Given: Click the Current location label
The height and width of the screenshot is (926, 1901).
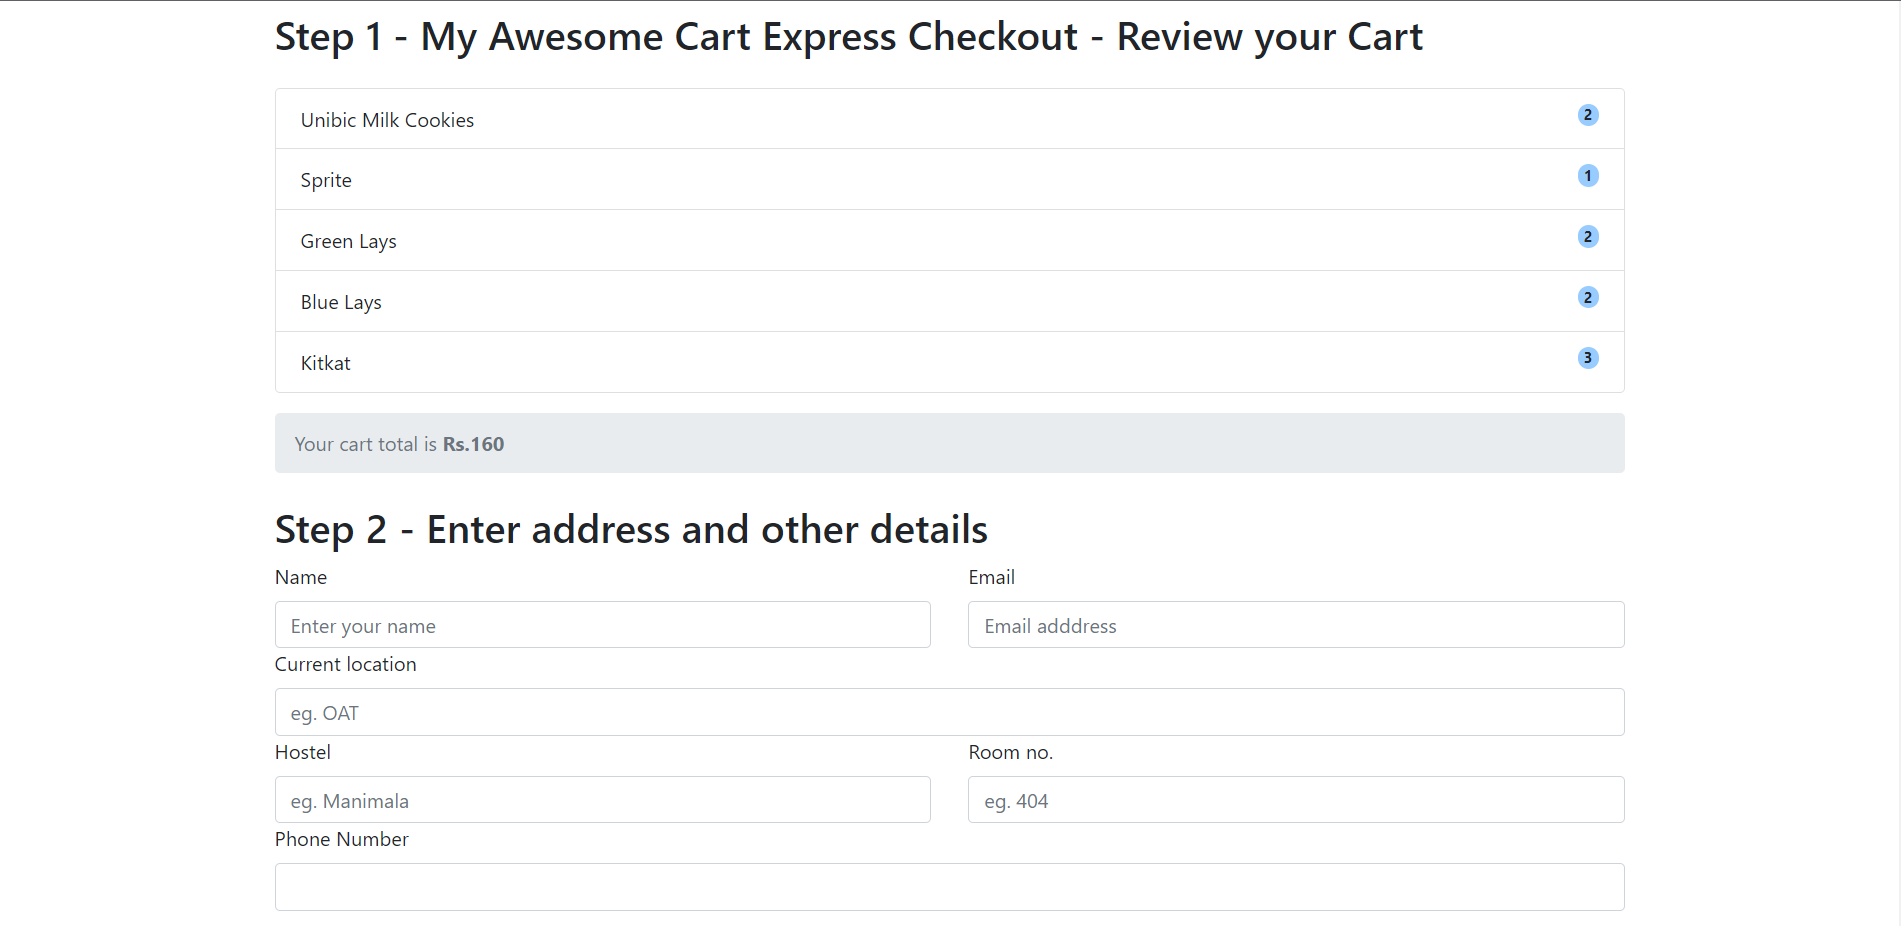Looking at the screenshot, I should point(345,664).
